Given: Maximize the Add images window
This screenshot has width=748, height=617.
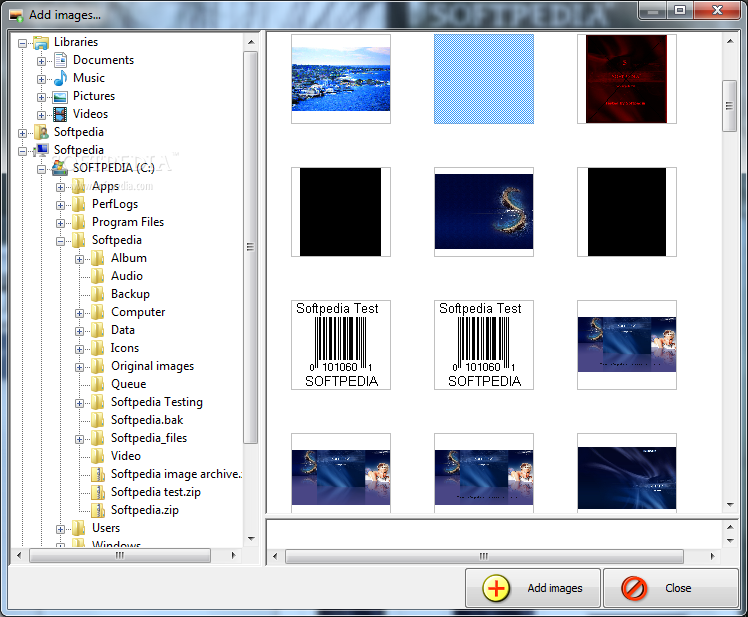Looking at the screenshot, I should point(680,10).
